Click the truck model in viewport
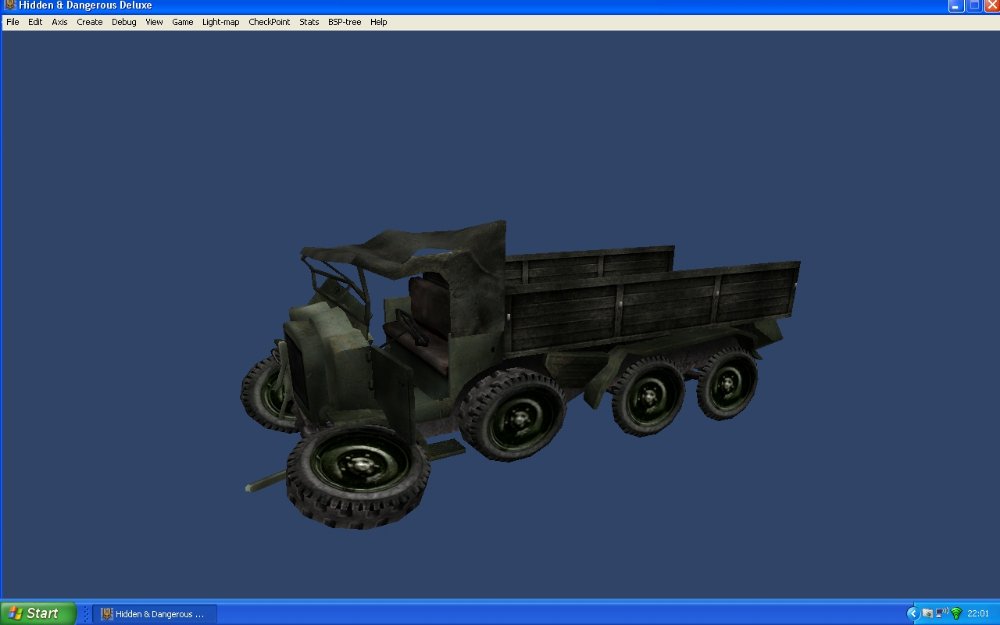The height and width of the screenshot is (625, 1000). [520, 374]
